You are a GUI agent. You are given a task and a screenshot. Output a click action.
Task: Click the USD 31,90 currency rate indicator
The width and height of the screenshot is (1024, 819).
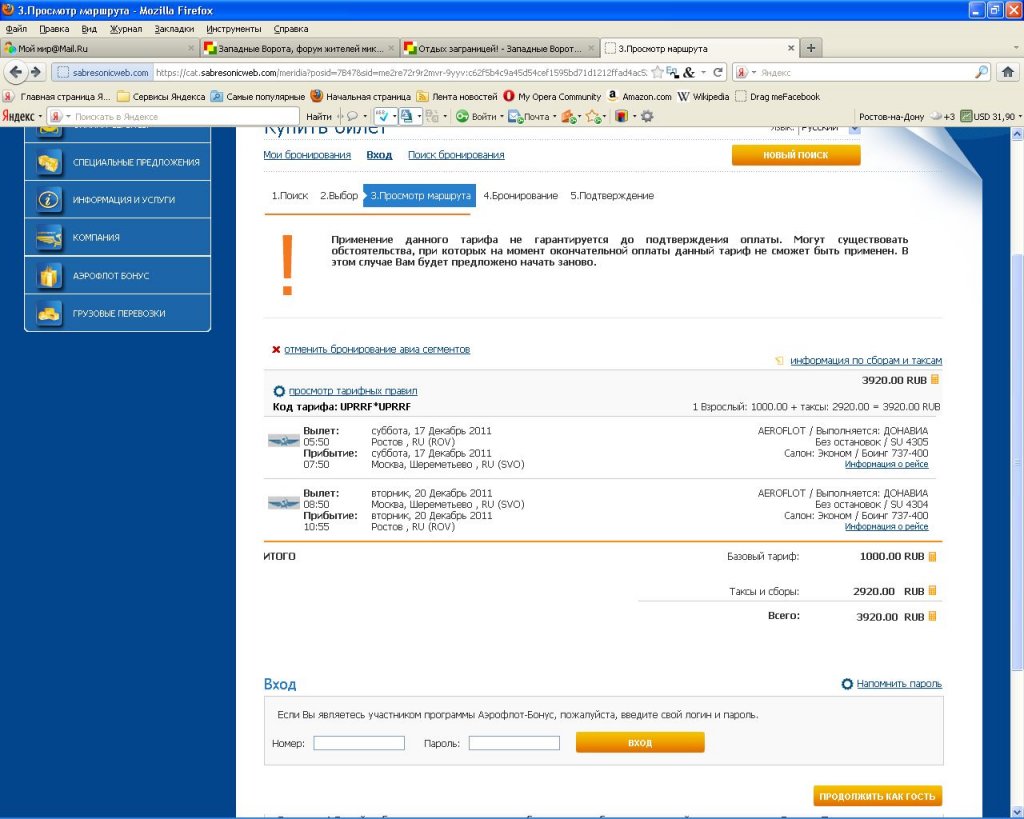(x=987, y=116)
